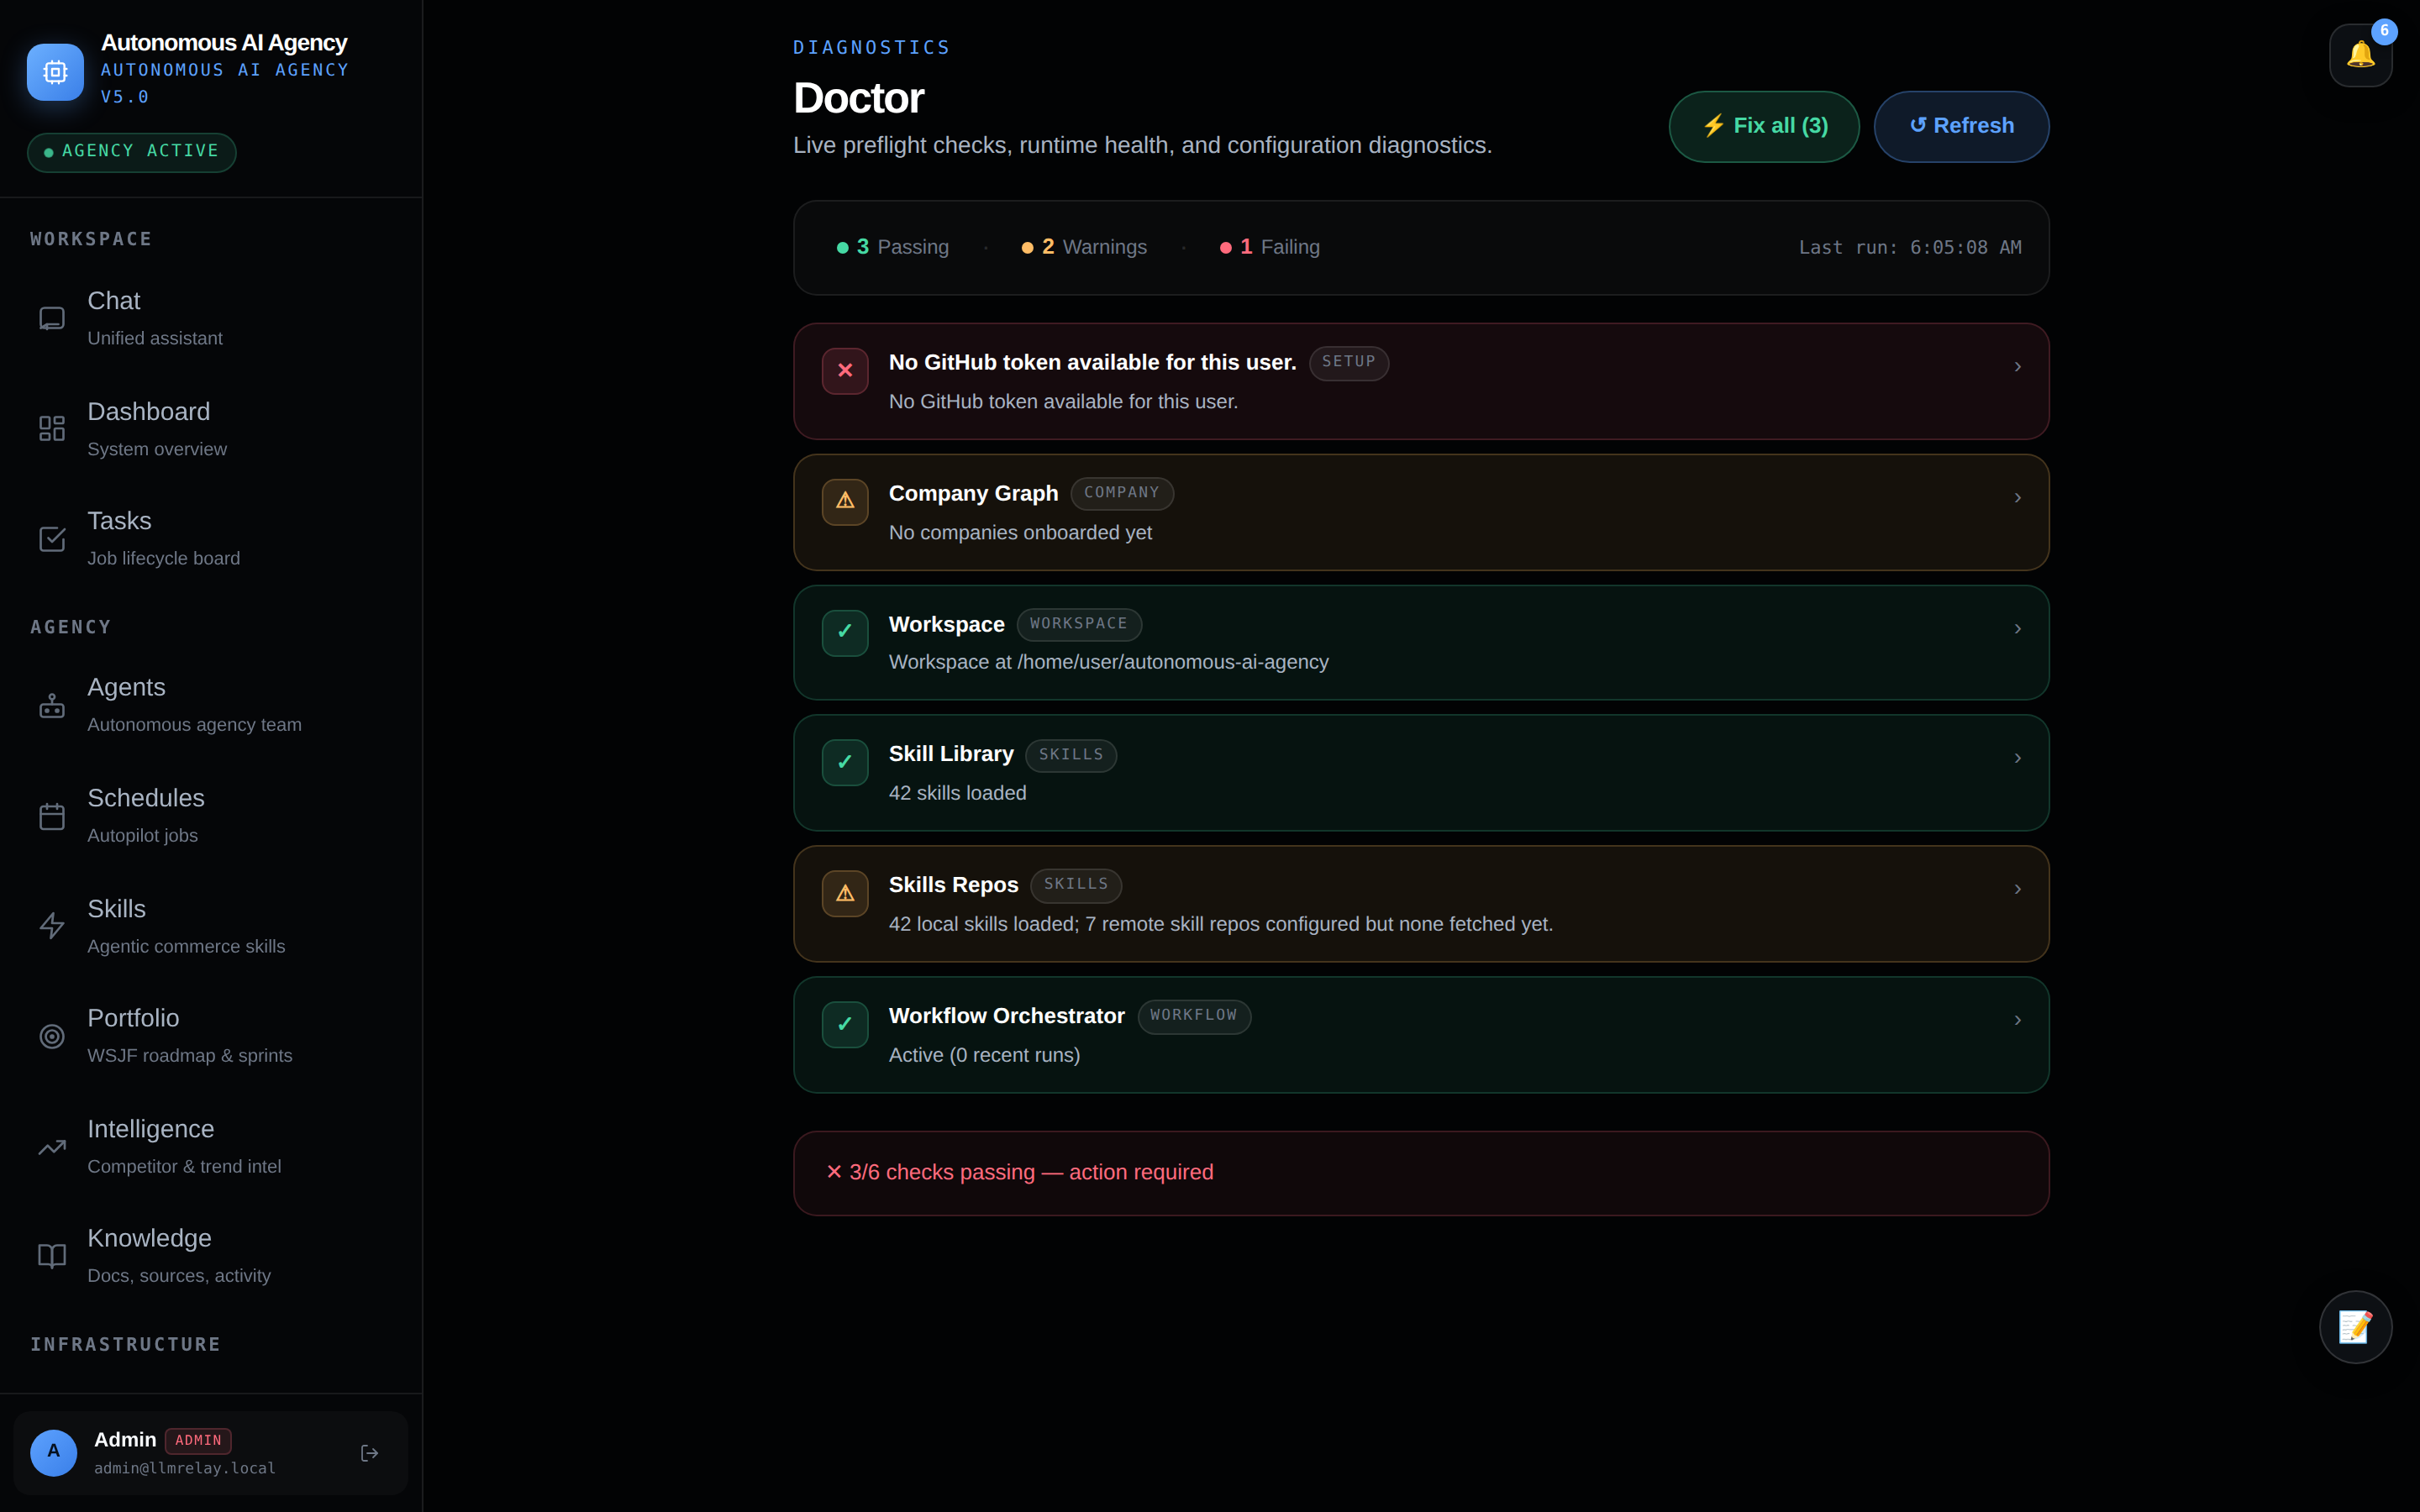Click the Skills lightning bolt icon

click(x=52, y=926)
